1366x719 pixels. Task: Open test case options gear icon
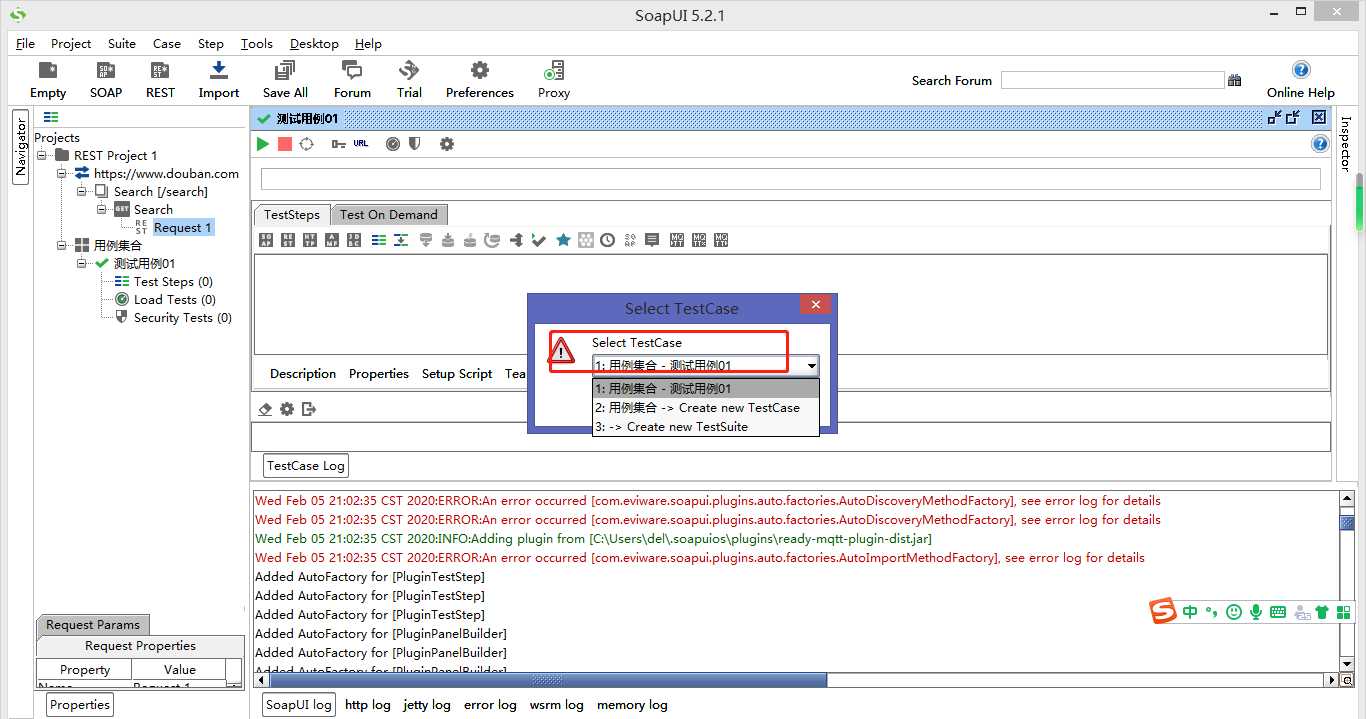[447, 144]
